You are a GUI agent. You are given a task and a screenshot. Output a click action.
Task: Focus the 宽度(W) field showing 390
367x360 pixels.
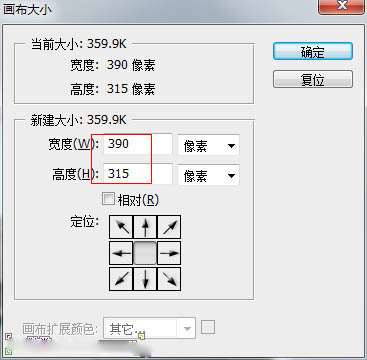pos(138,144)
